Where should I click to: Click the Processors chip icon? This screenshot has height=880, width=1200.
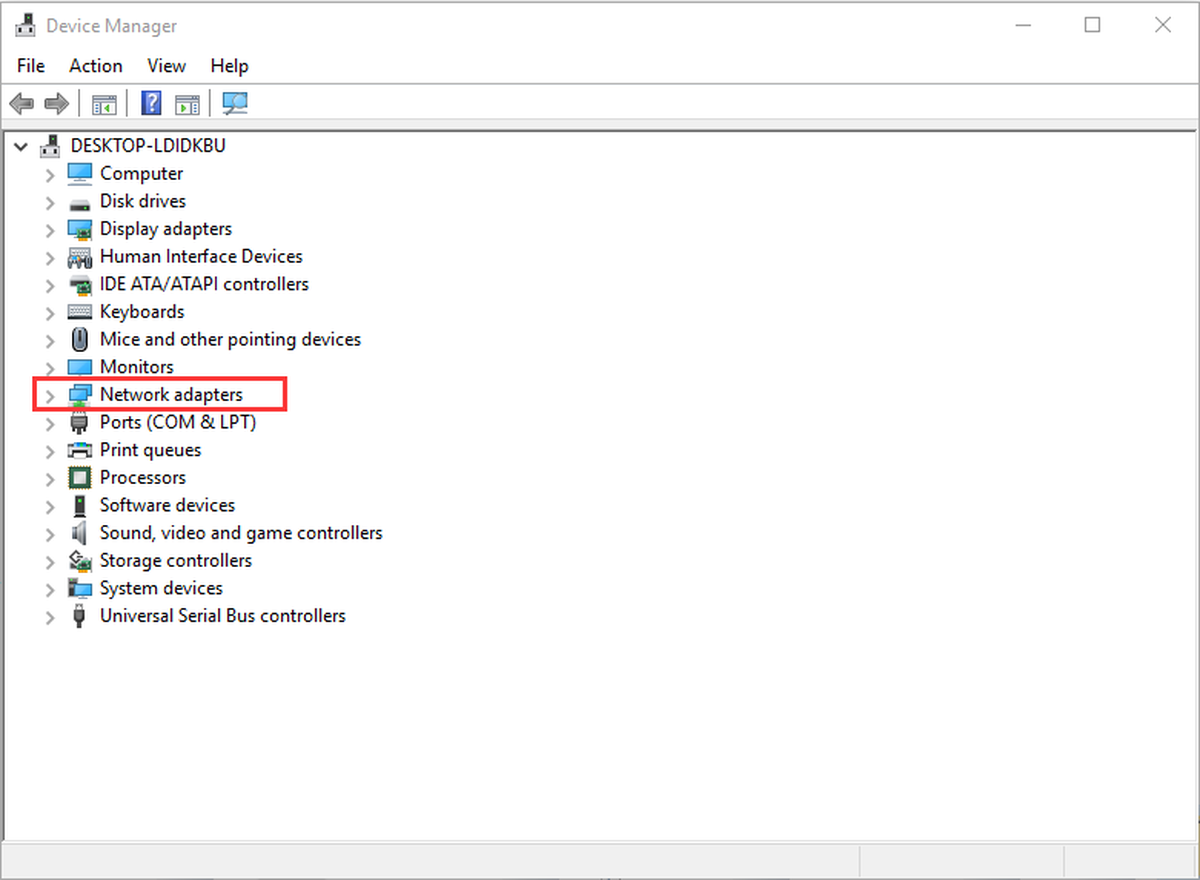click(x=79, y=478)
